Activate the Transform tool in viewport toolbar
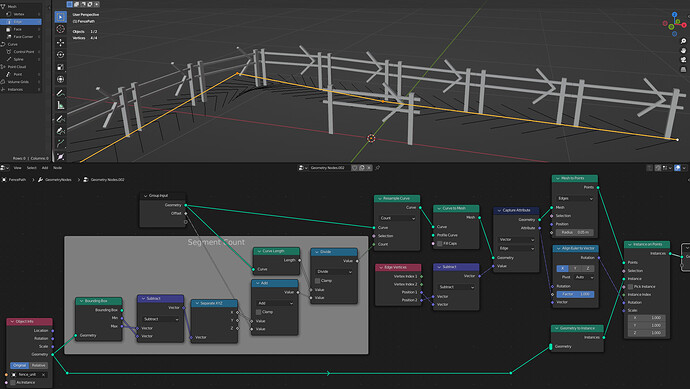690x389 pixels. [60, 80]
